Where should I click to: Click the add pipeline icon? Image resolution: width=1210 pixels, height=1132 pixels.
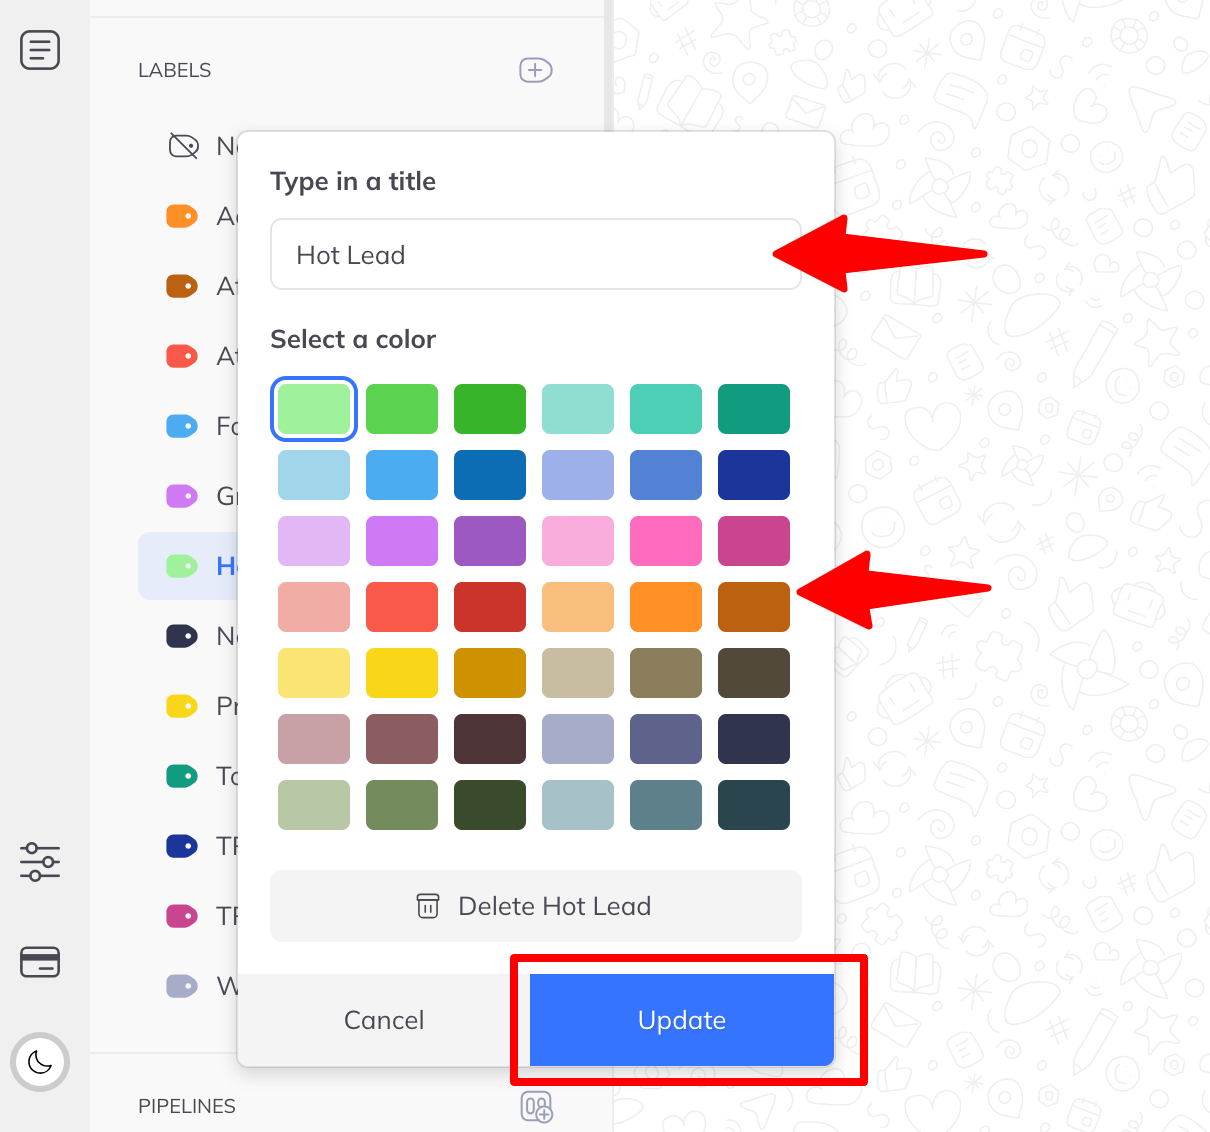537,1107
